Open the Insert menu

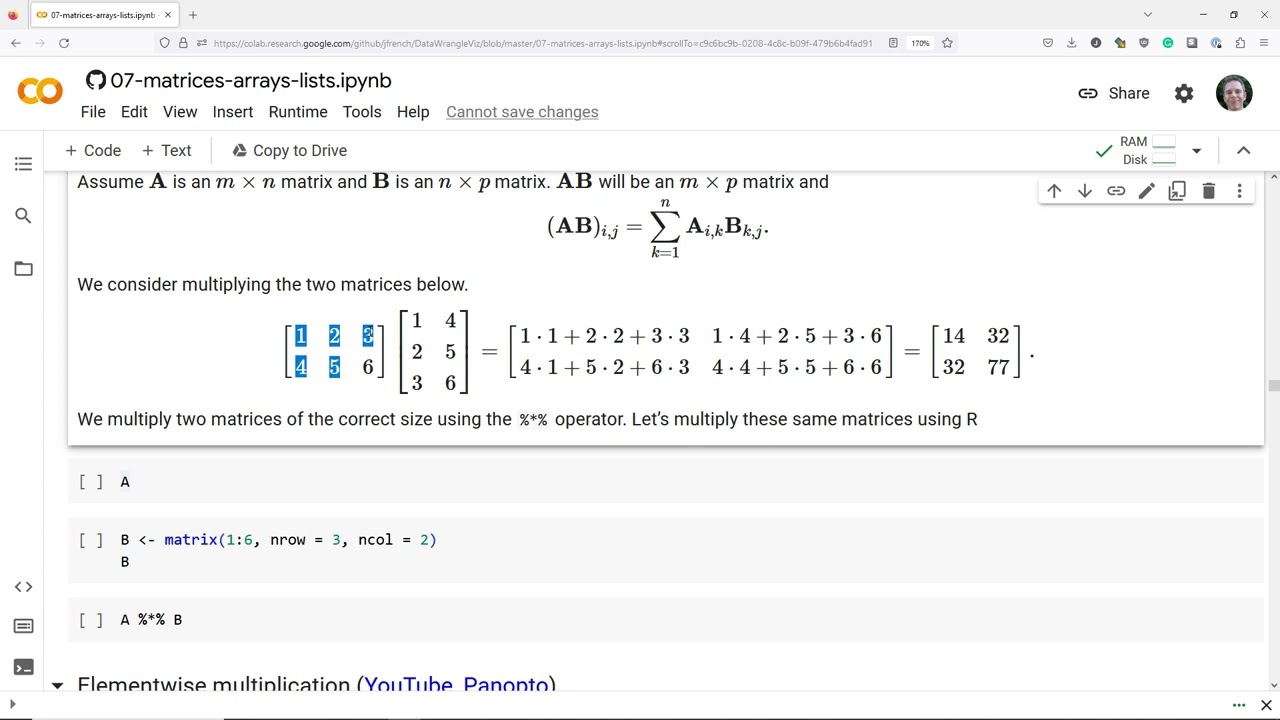tap(232, 112)
